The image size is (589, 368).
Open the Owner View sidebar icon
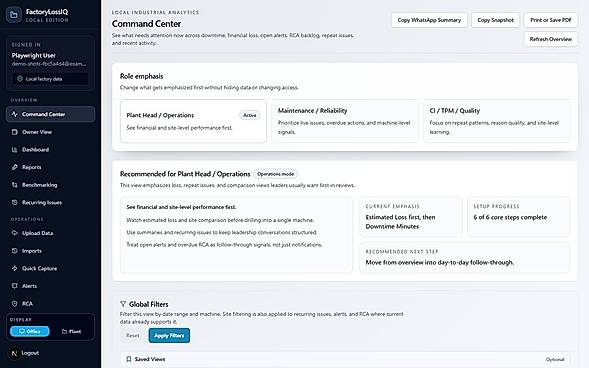coord(15,132)
